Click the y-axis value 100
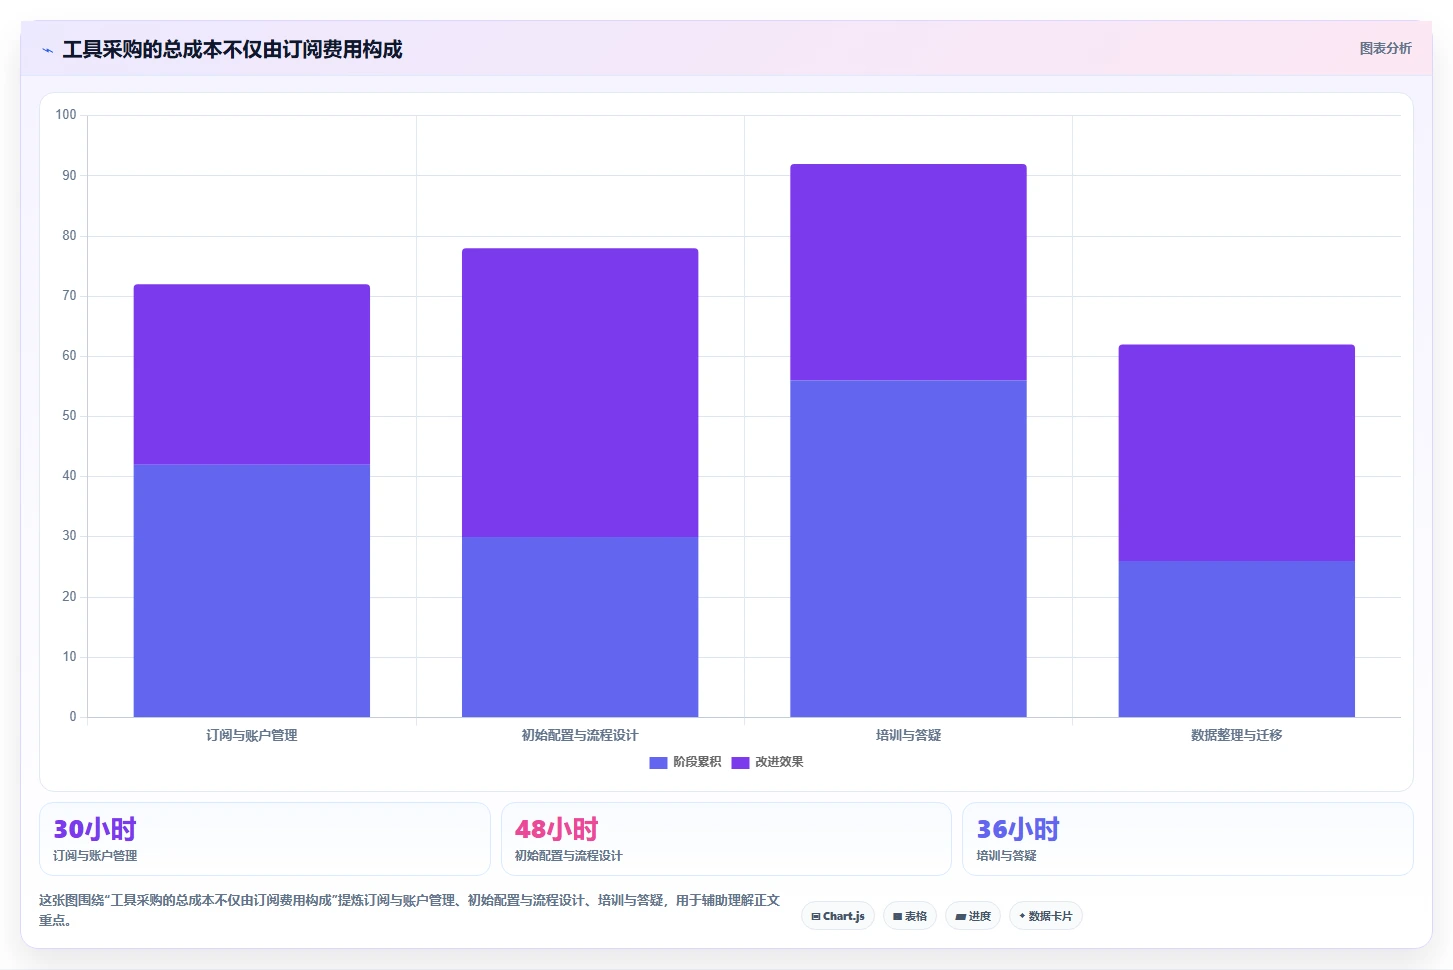Viewport: 1453px width, 970px height. [66, 115]
